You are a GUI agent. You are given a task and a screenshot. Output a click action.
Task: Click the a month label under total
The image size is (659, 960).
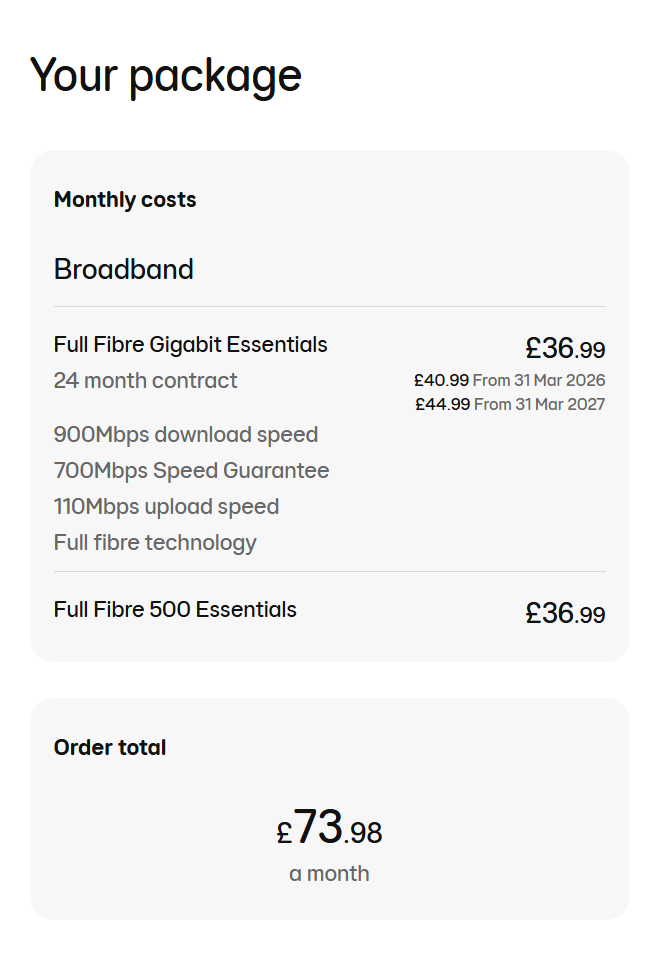point(329,874)
